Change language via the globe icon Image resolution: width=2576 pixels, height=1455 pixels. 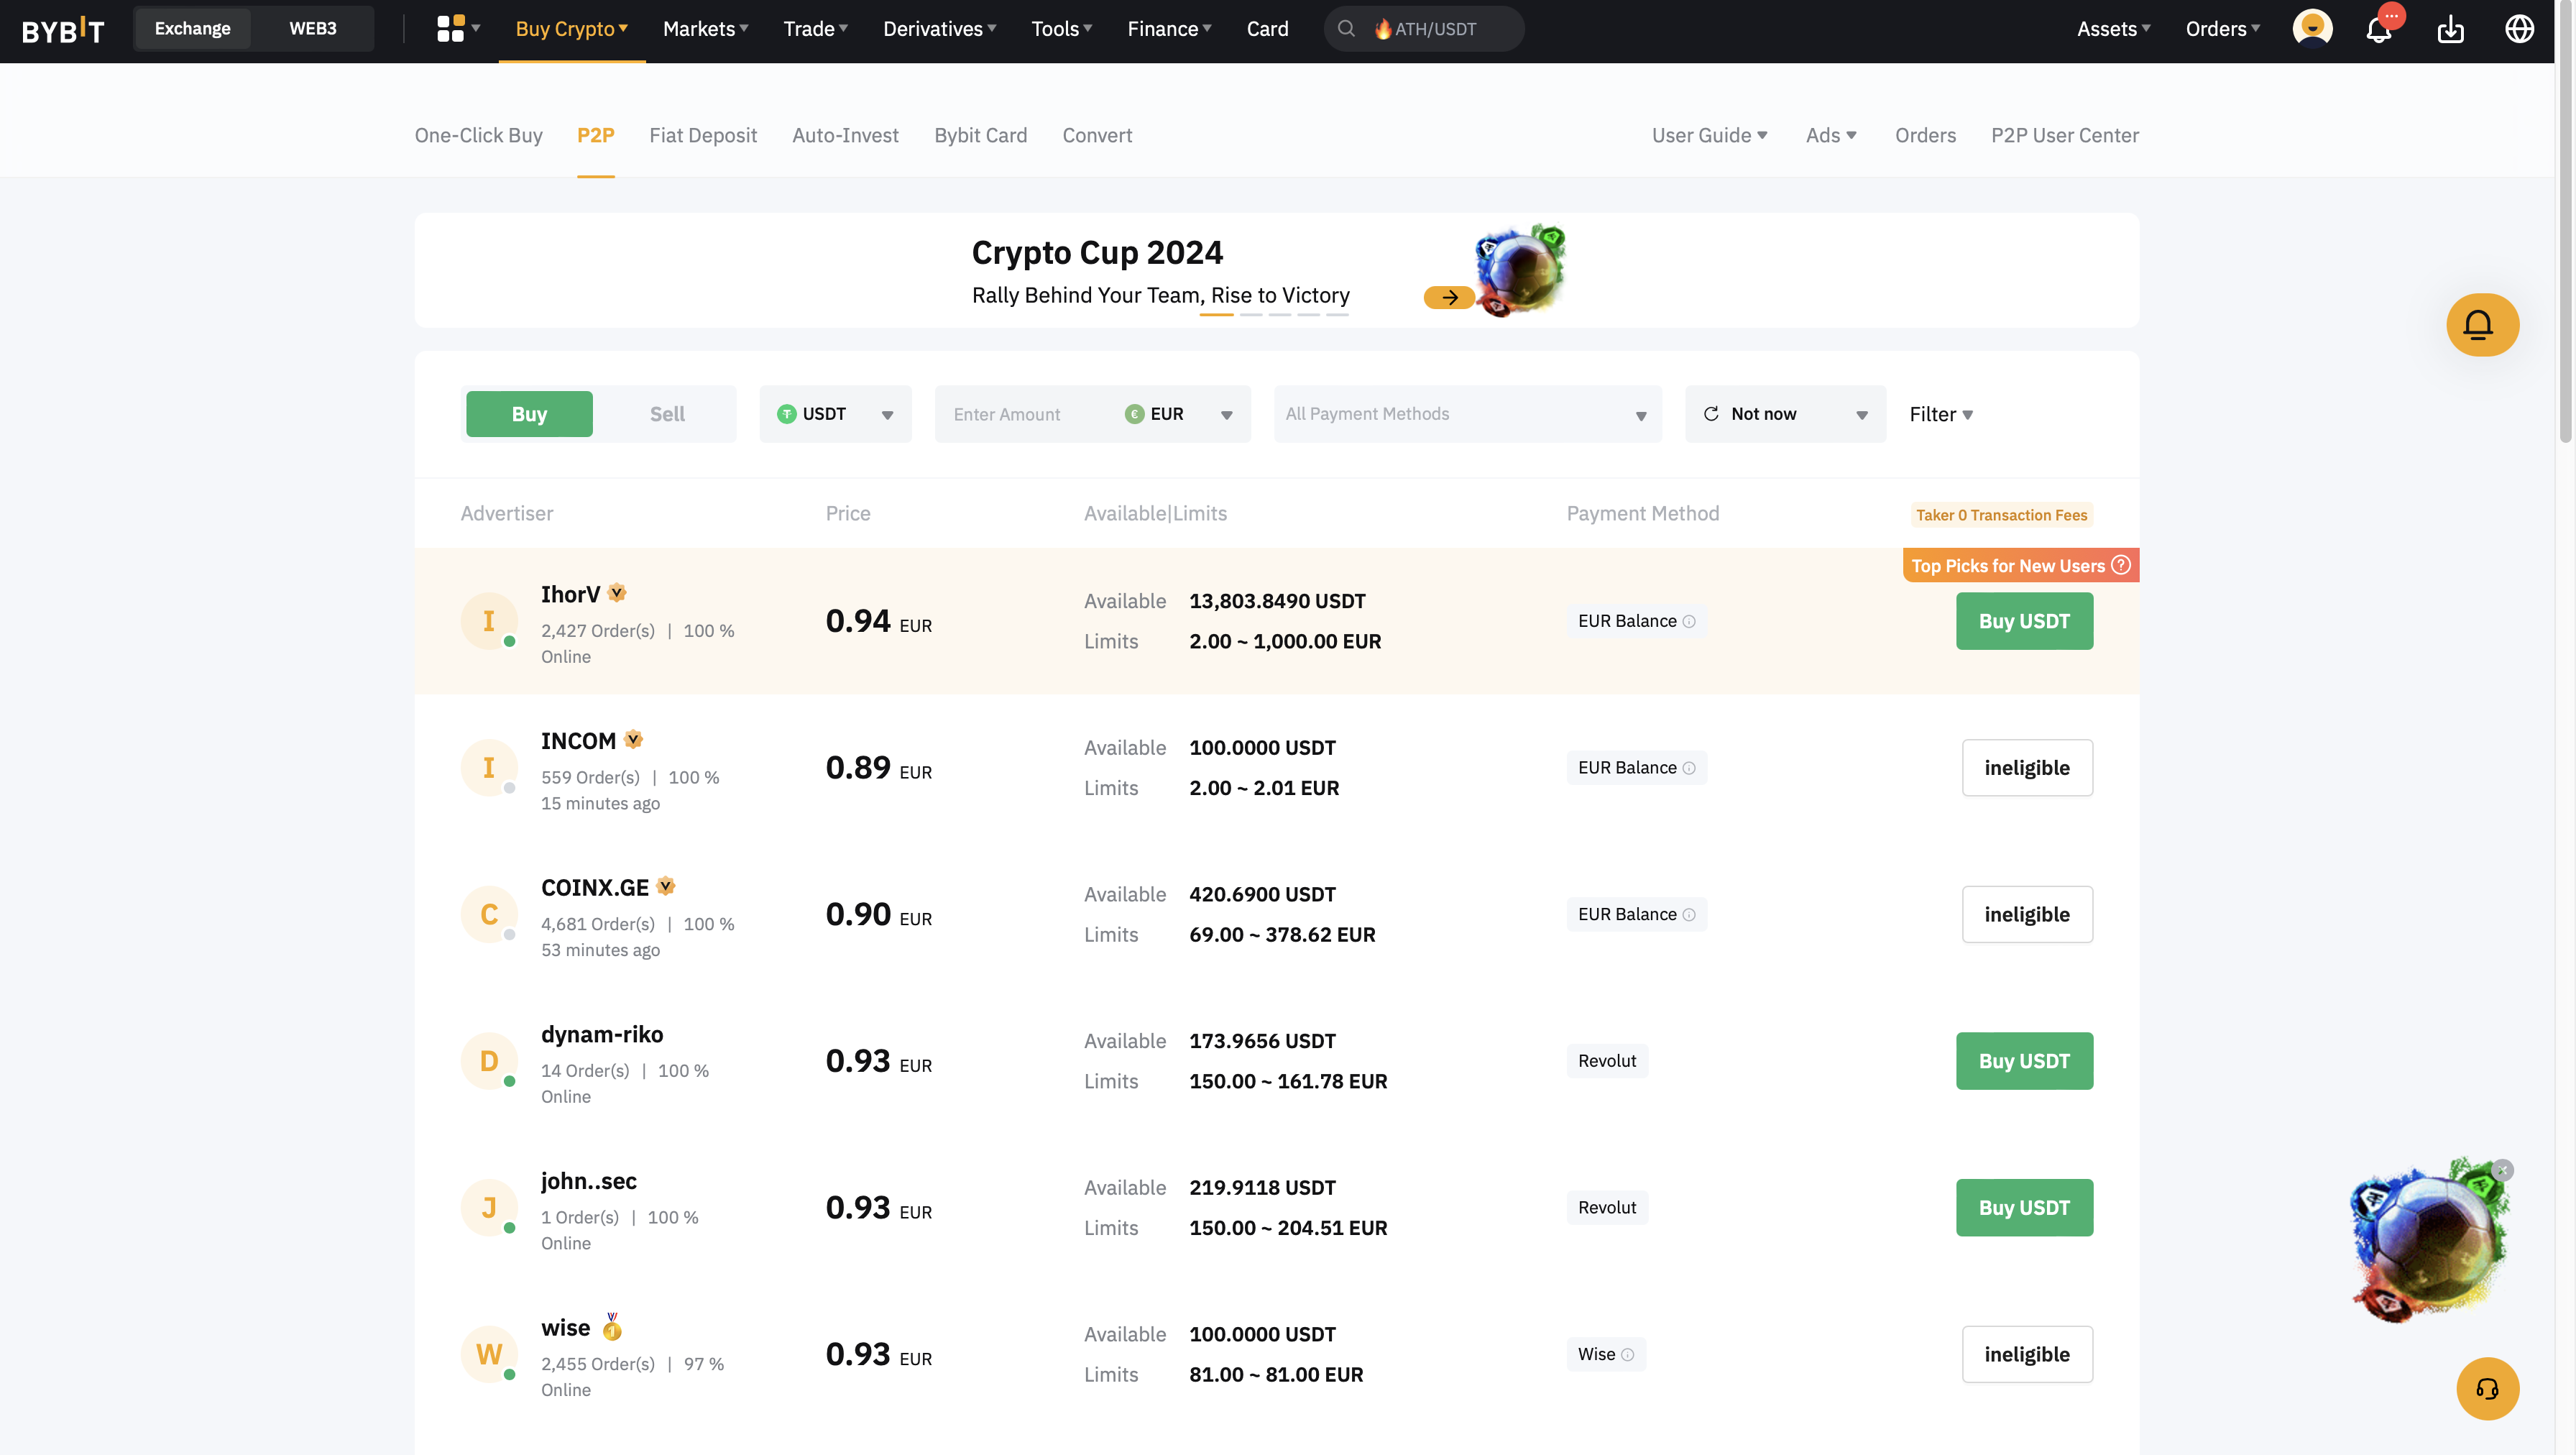[2520, 28]
